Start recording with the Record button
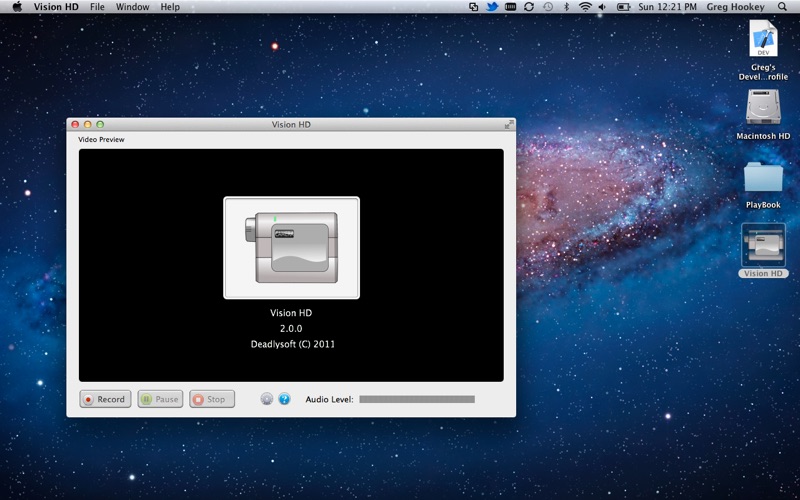800x500 pixels. pyautogui.click(x=105, y=399)
